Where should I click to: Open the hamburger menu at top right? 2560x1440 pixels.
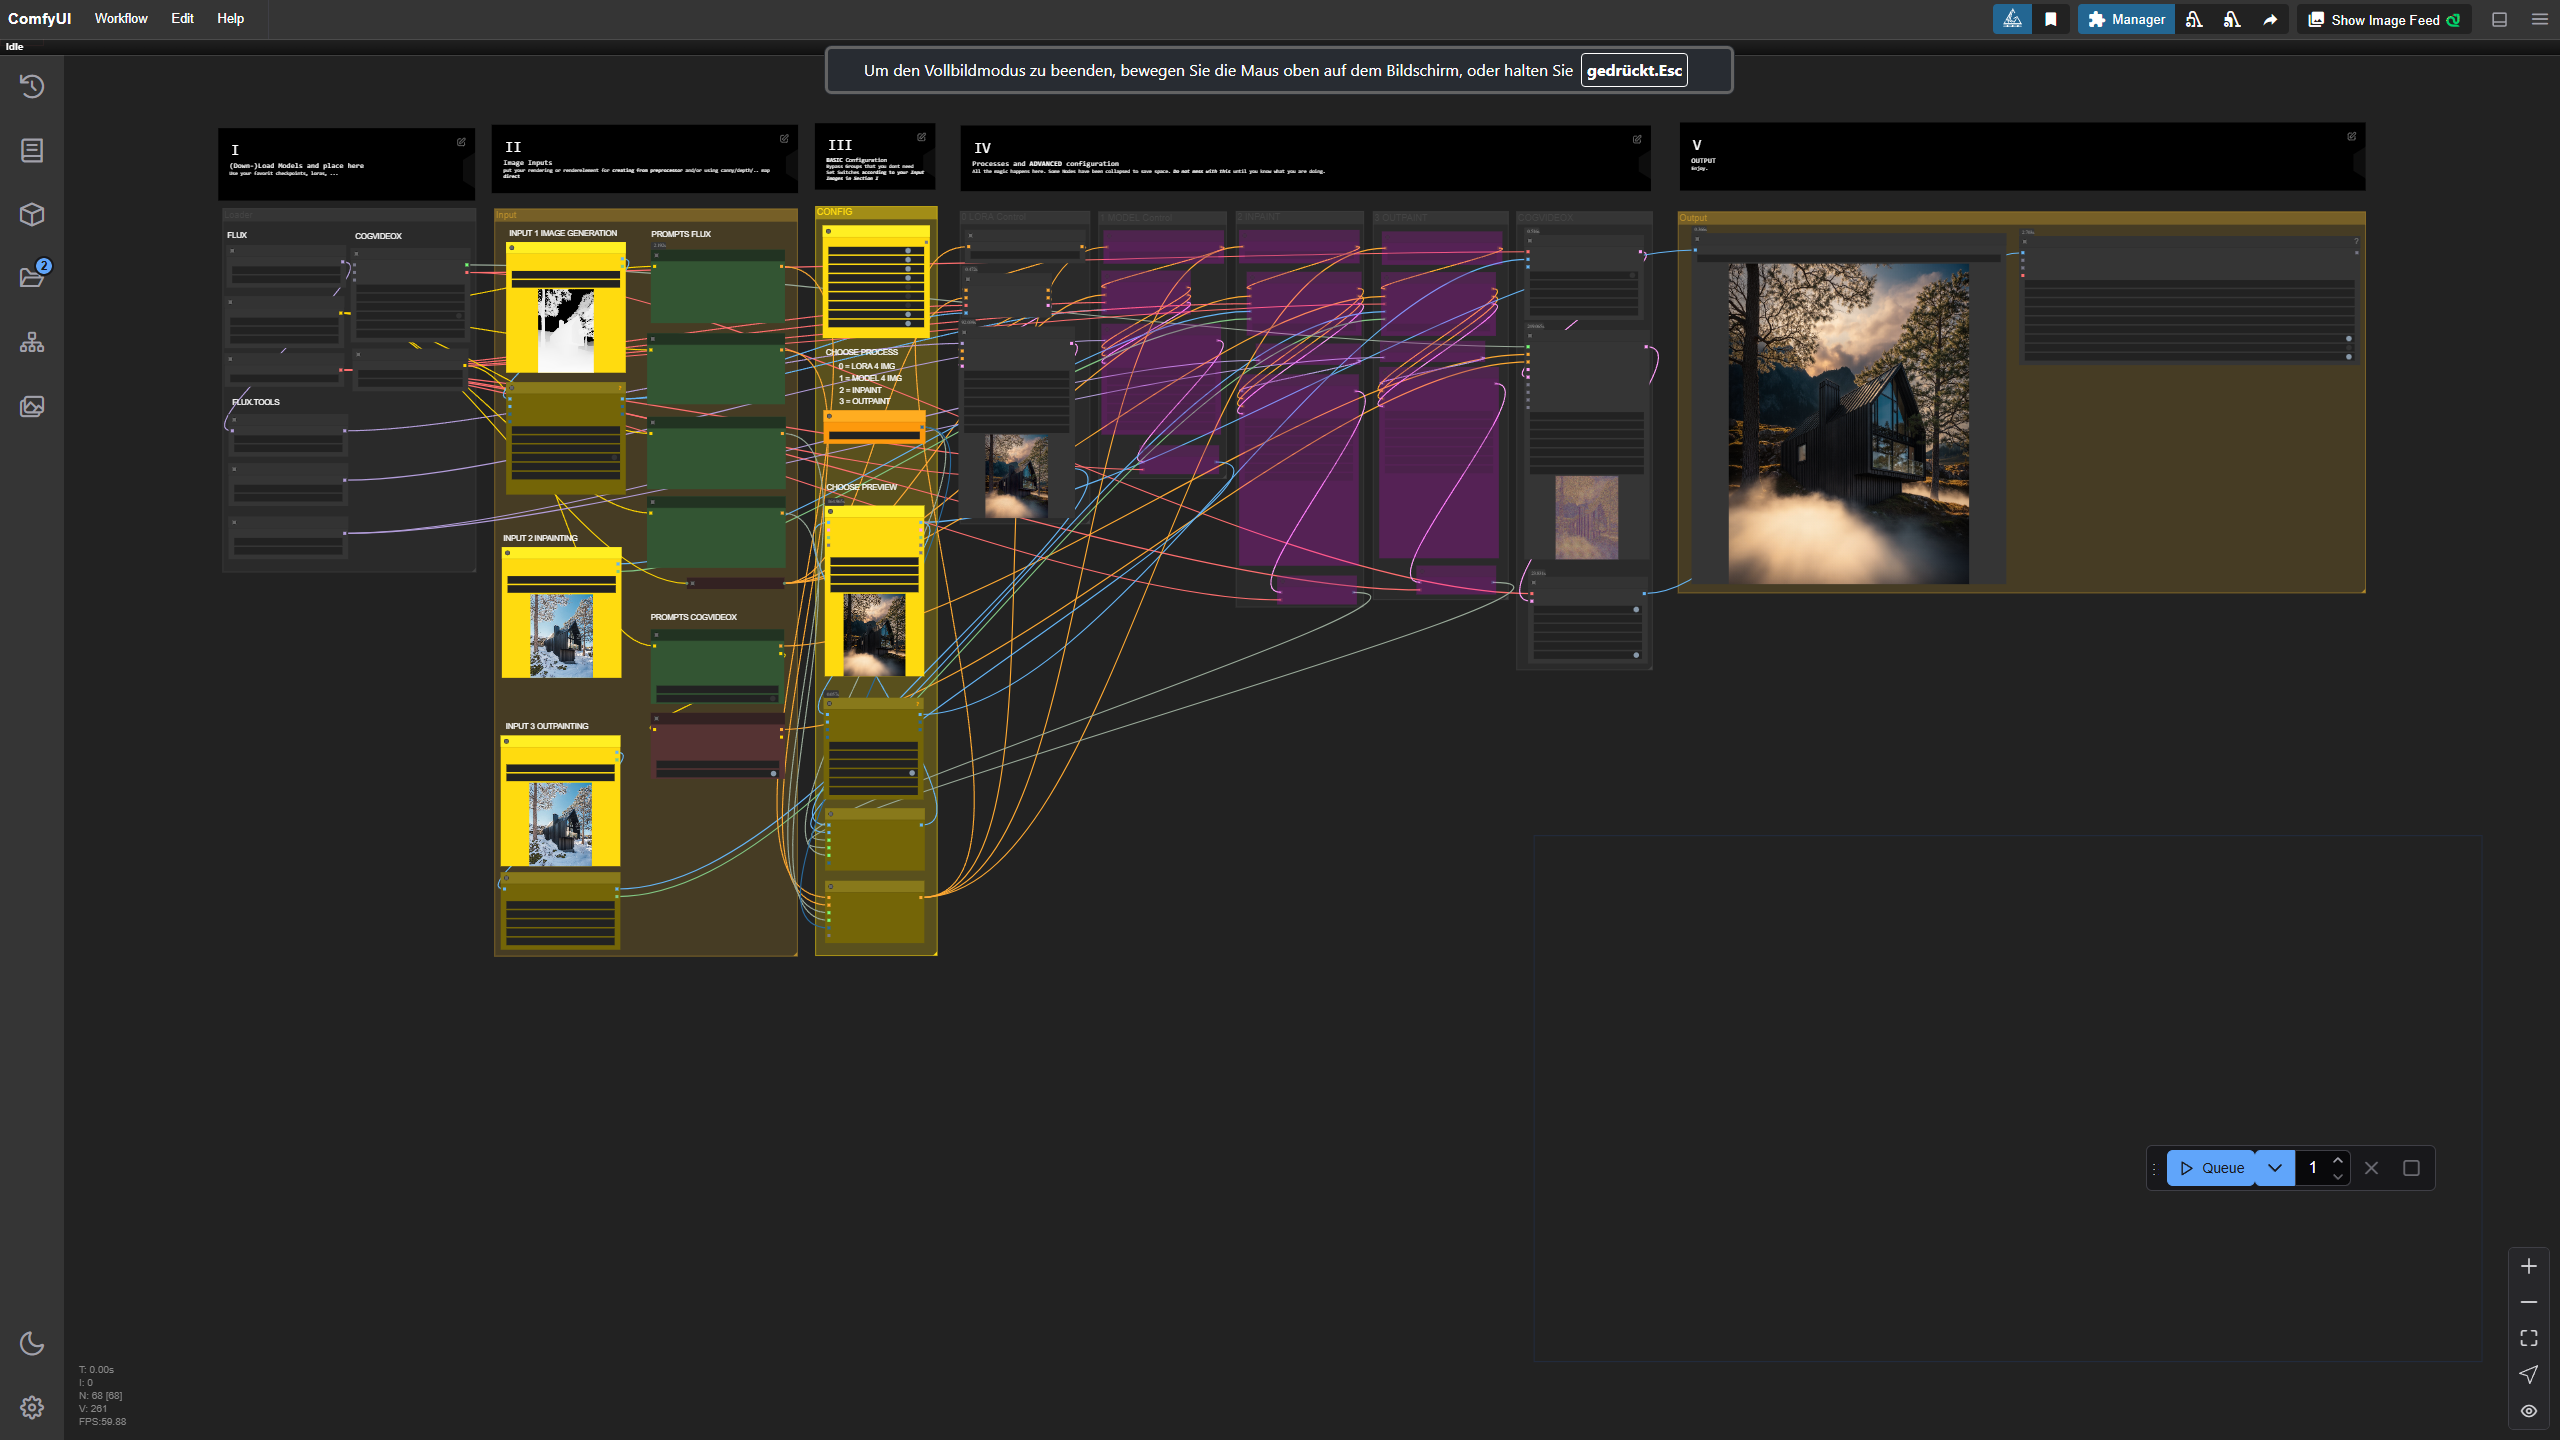[x=2539, y=19]
